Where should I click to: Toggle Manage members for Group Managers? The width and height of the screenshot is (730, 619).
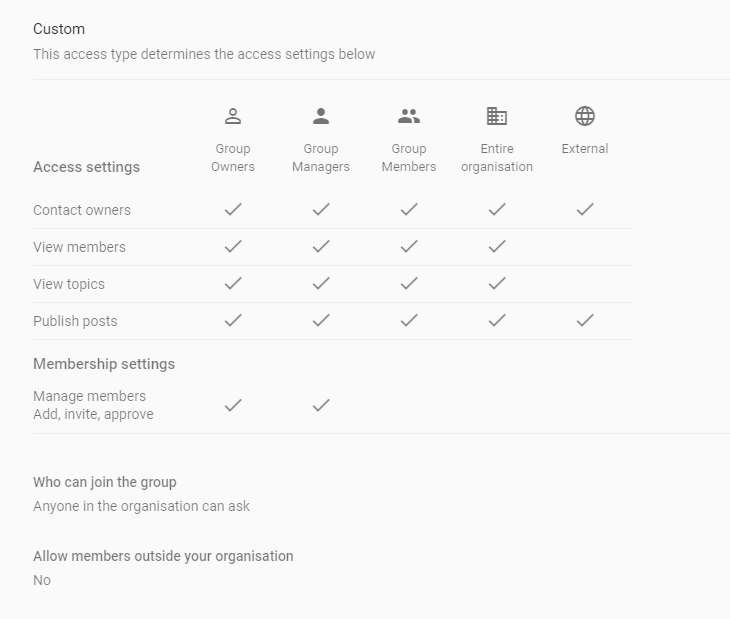[x=321, y=405]
